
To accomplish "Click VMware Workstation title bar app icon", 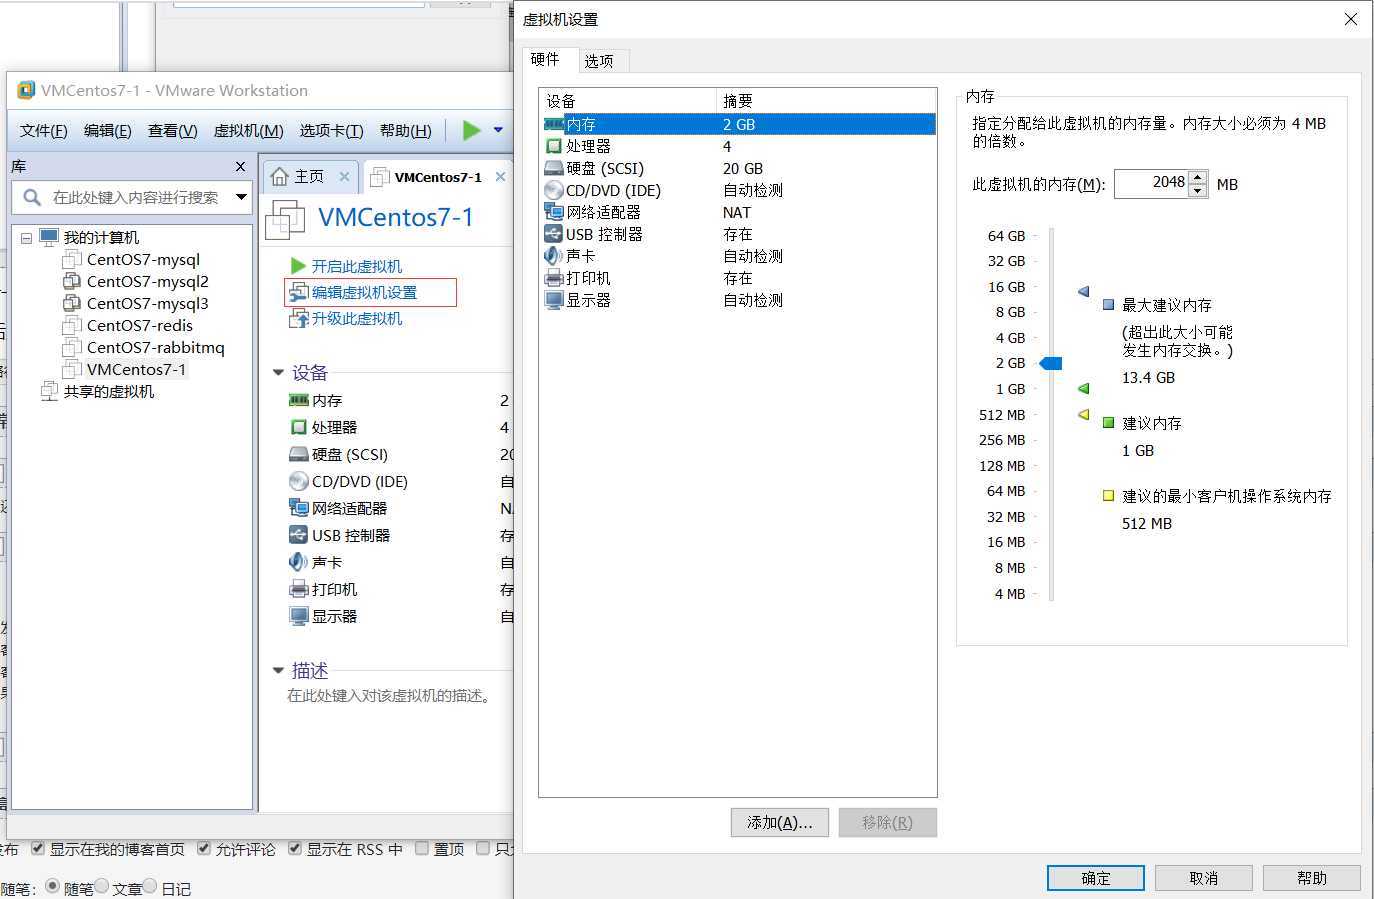I will tap(26, 90).
